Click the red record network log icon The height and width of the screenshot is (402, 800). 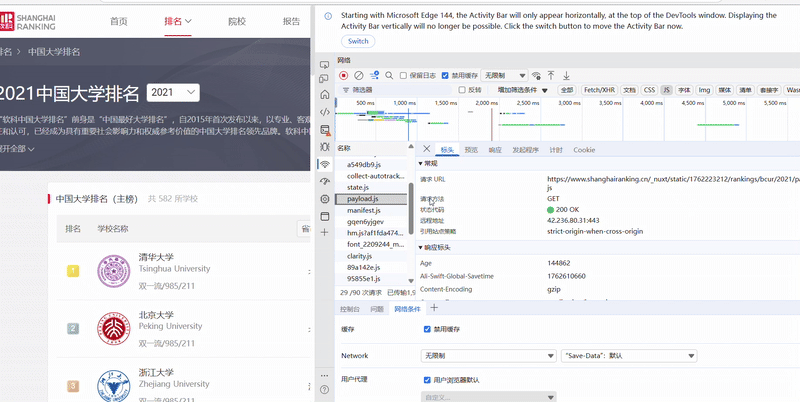tap(343, 76)
